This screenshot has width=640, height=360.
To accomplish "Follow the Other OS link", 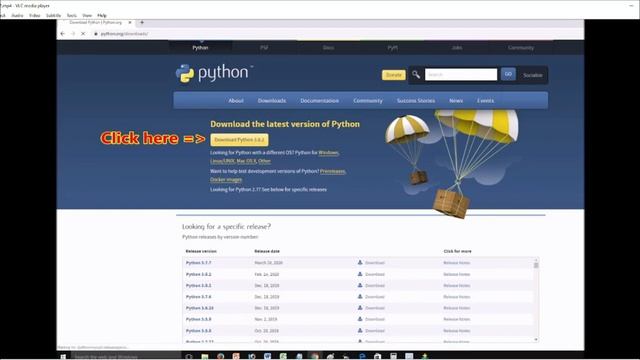I will tap(264, 161).
